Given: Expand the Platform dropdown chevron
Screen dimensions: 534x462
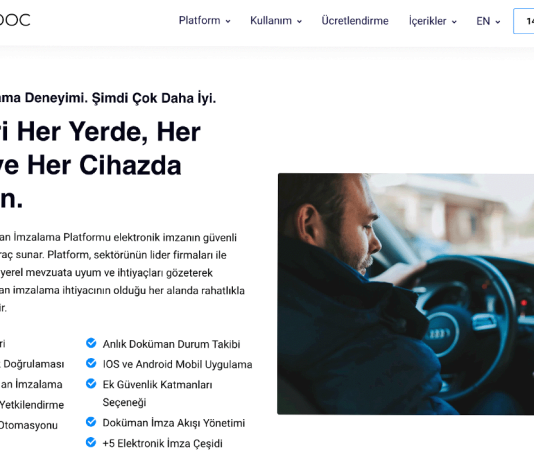Looking at the screenshot, I should coord(228,21).
